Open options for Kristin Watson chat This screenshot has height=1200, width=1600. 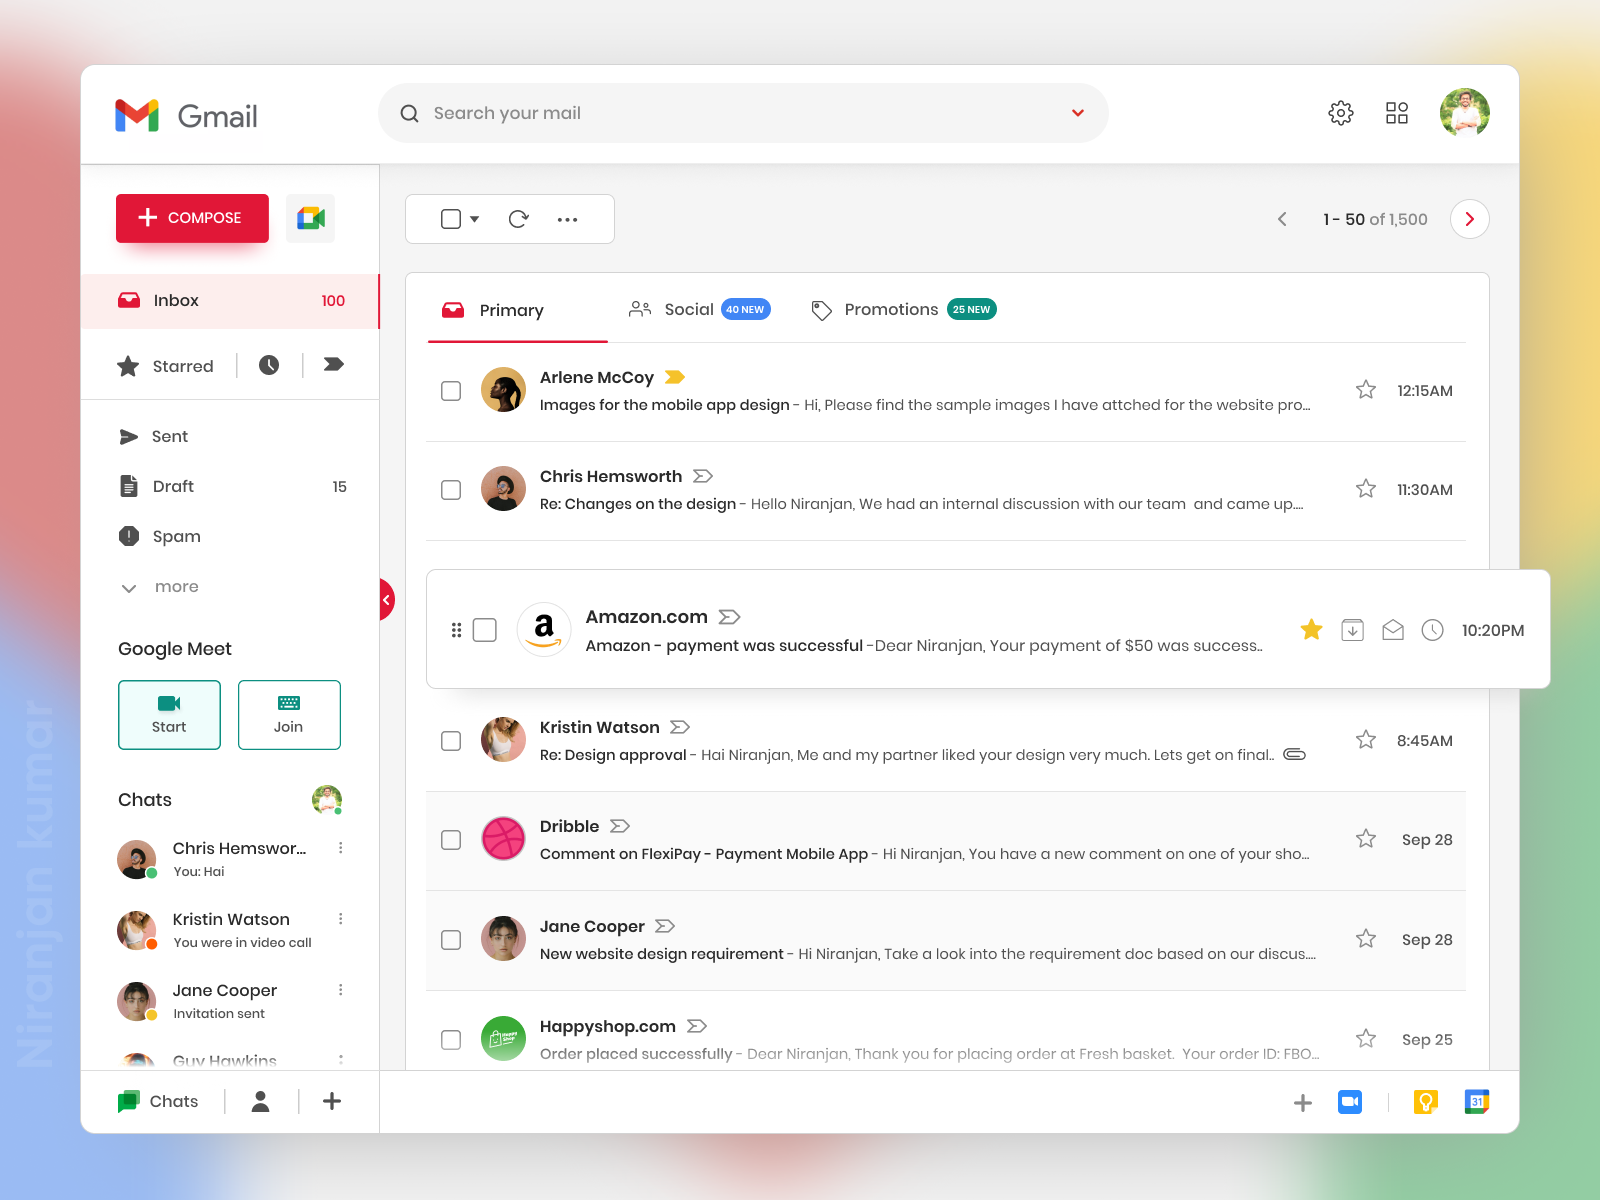click(x=341, y=919)
